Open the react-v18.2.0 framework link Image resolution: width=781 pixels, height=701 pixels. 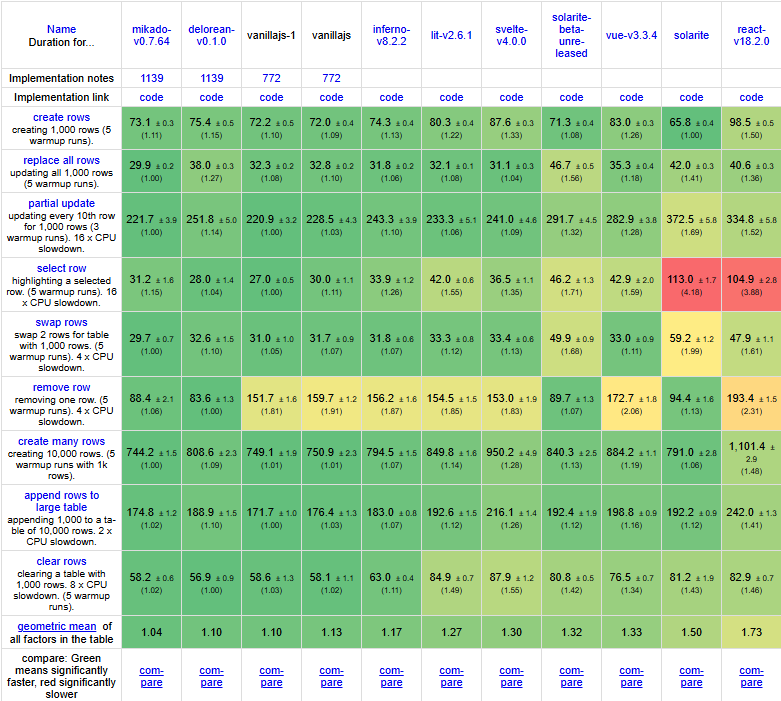[751, 35]
